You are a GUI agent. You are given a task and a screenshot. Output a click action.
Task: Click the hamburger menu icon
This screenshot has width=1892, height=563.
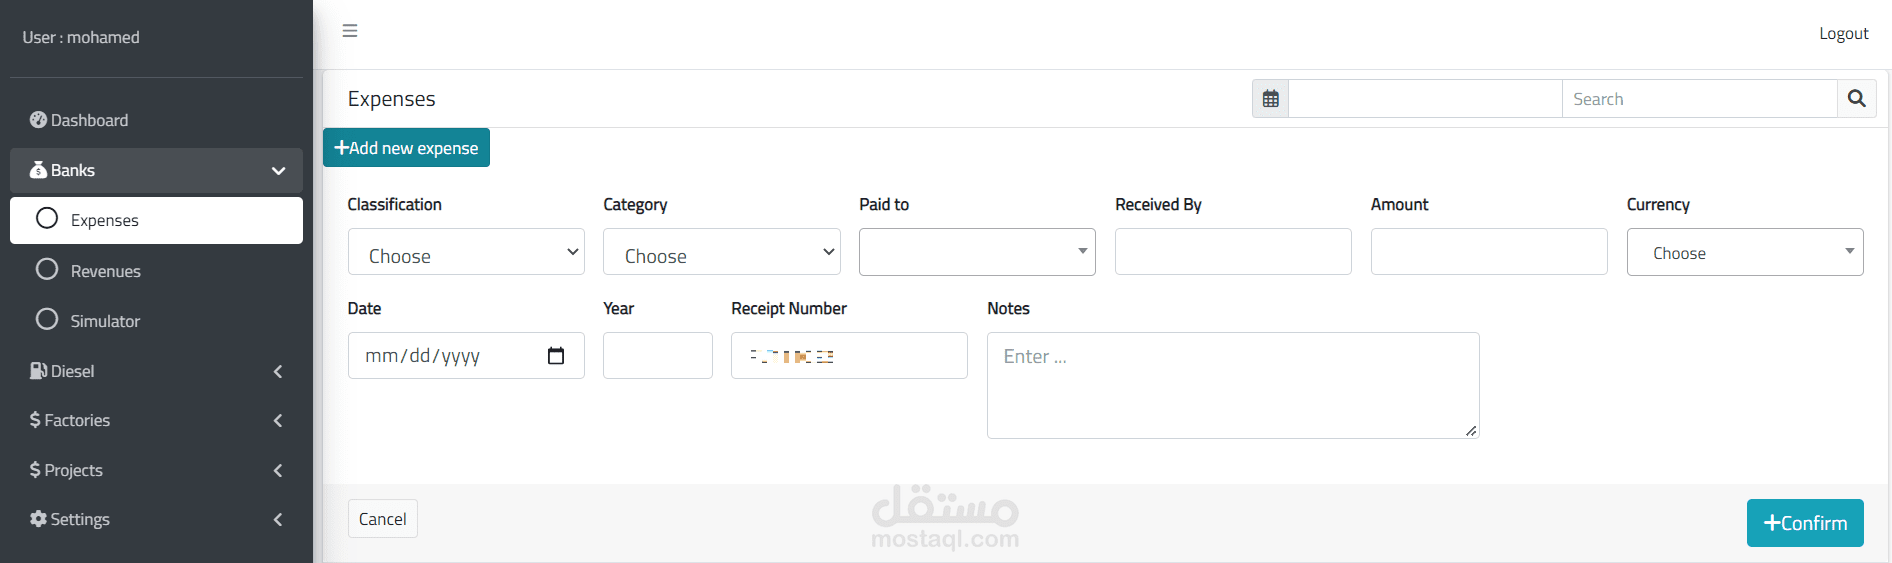click(350, 31)
